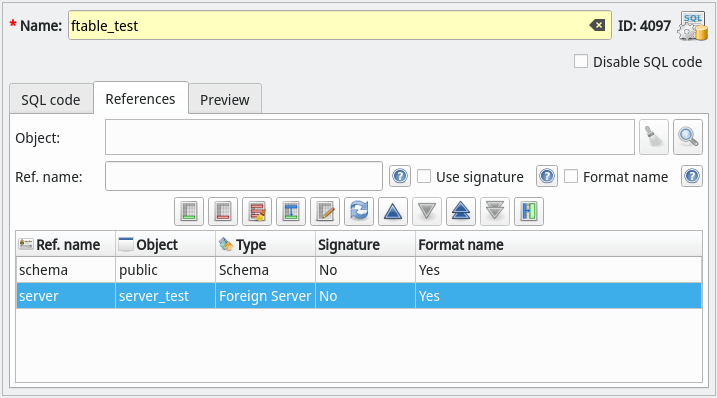Click the Signature column header
The width and height of the screenshot is (717, 398).
(365, 244)
